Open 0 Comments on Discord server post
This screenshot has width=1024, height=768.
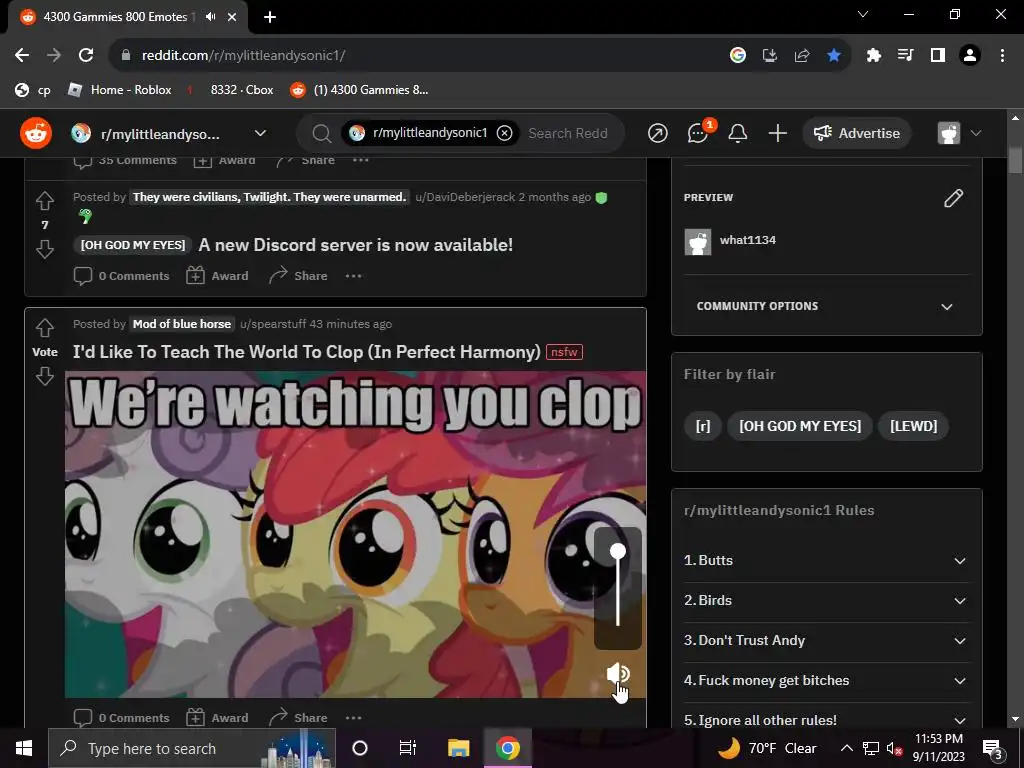click(121, 276)
